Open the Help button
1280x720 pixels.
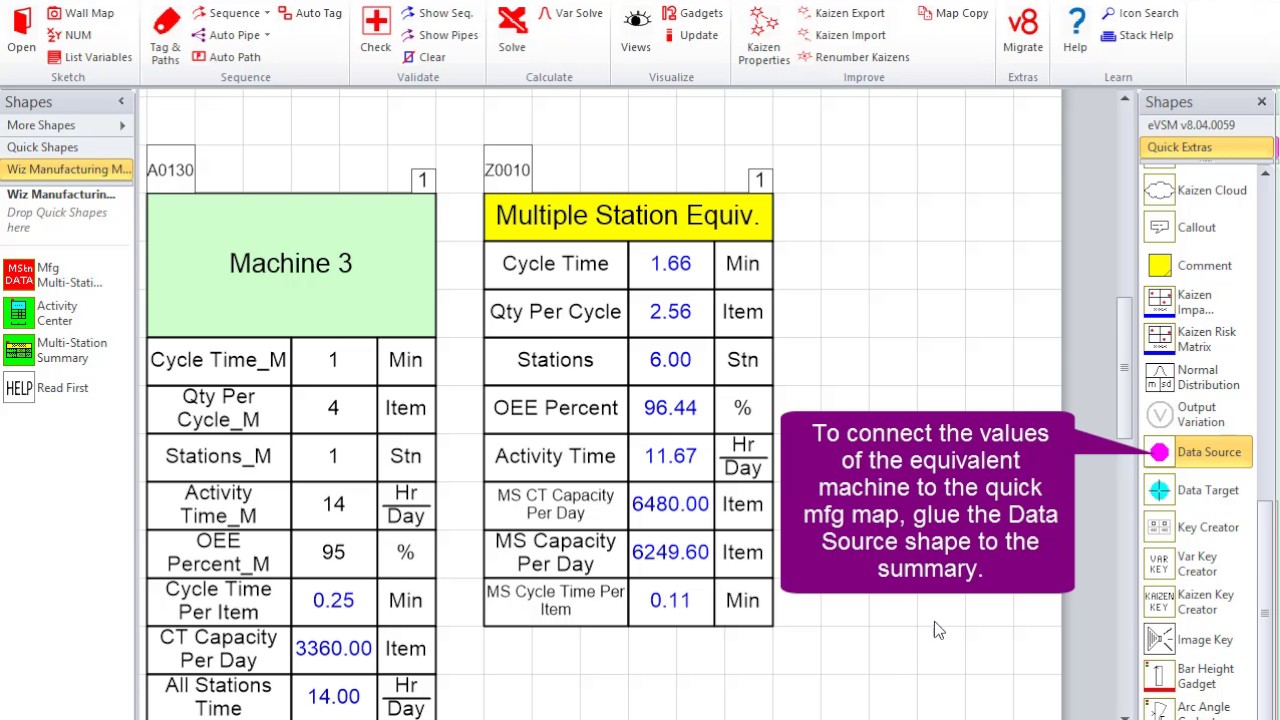pos(1075,30)
